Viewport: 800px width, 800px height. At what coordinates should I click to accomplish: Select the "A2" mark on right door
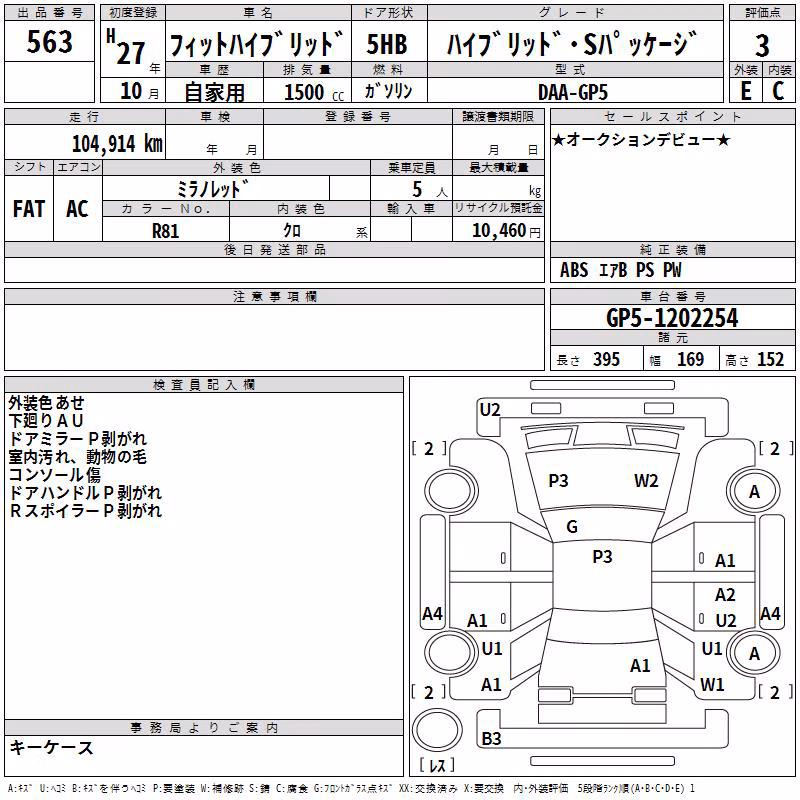pos(725,594)
